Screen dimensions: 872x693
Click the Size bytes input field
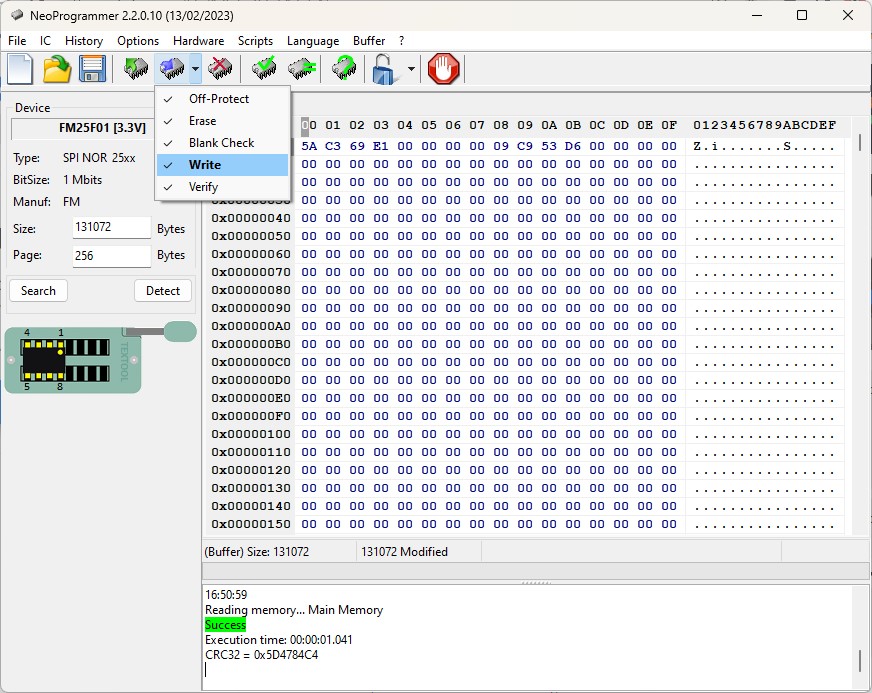111,228
